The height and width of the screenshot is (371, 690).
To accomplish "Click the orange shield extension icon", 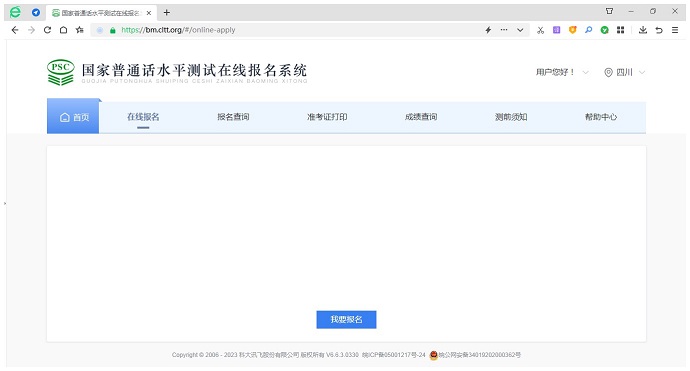I will [573, 30].
